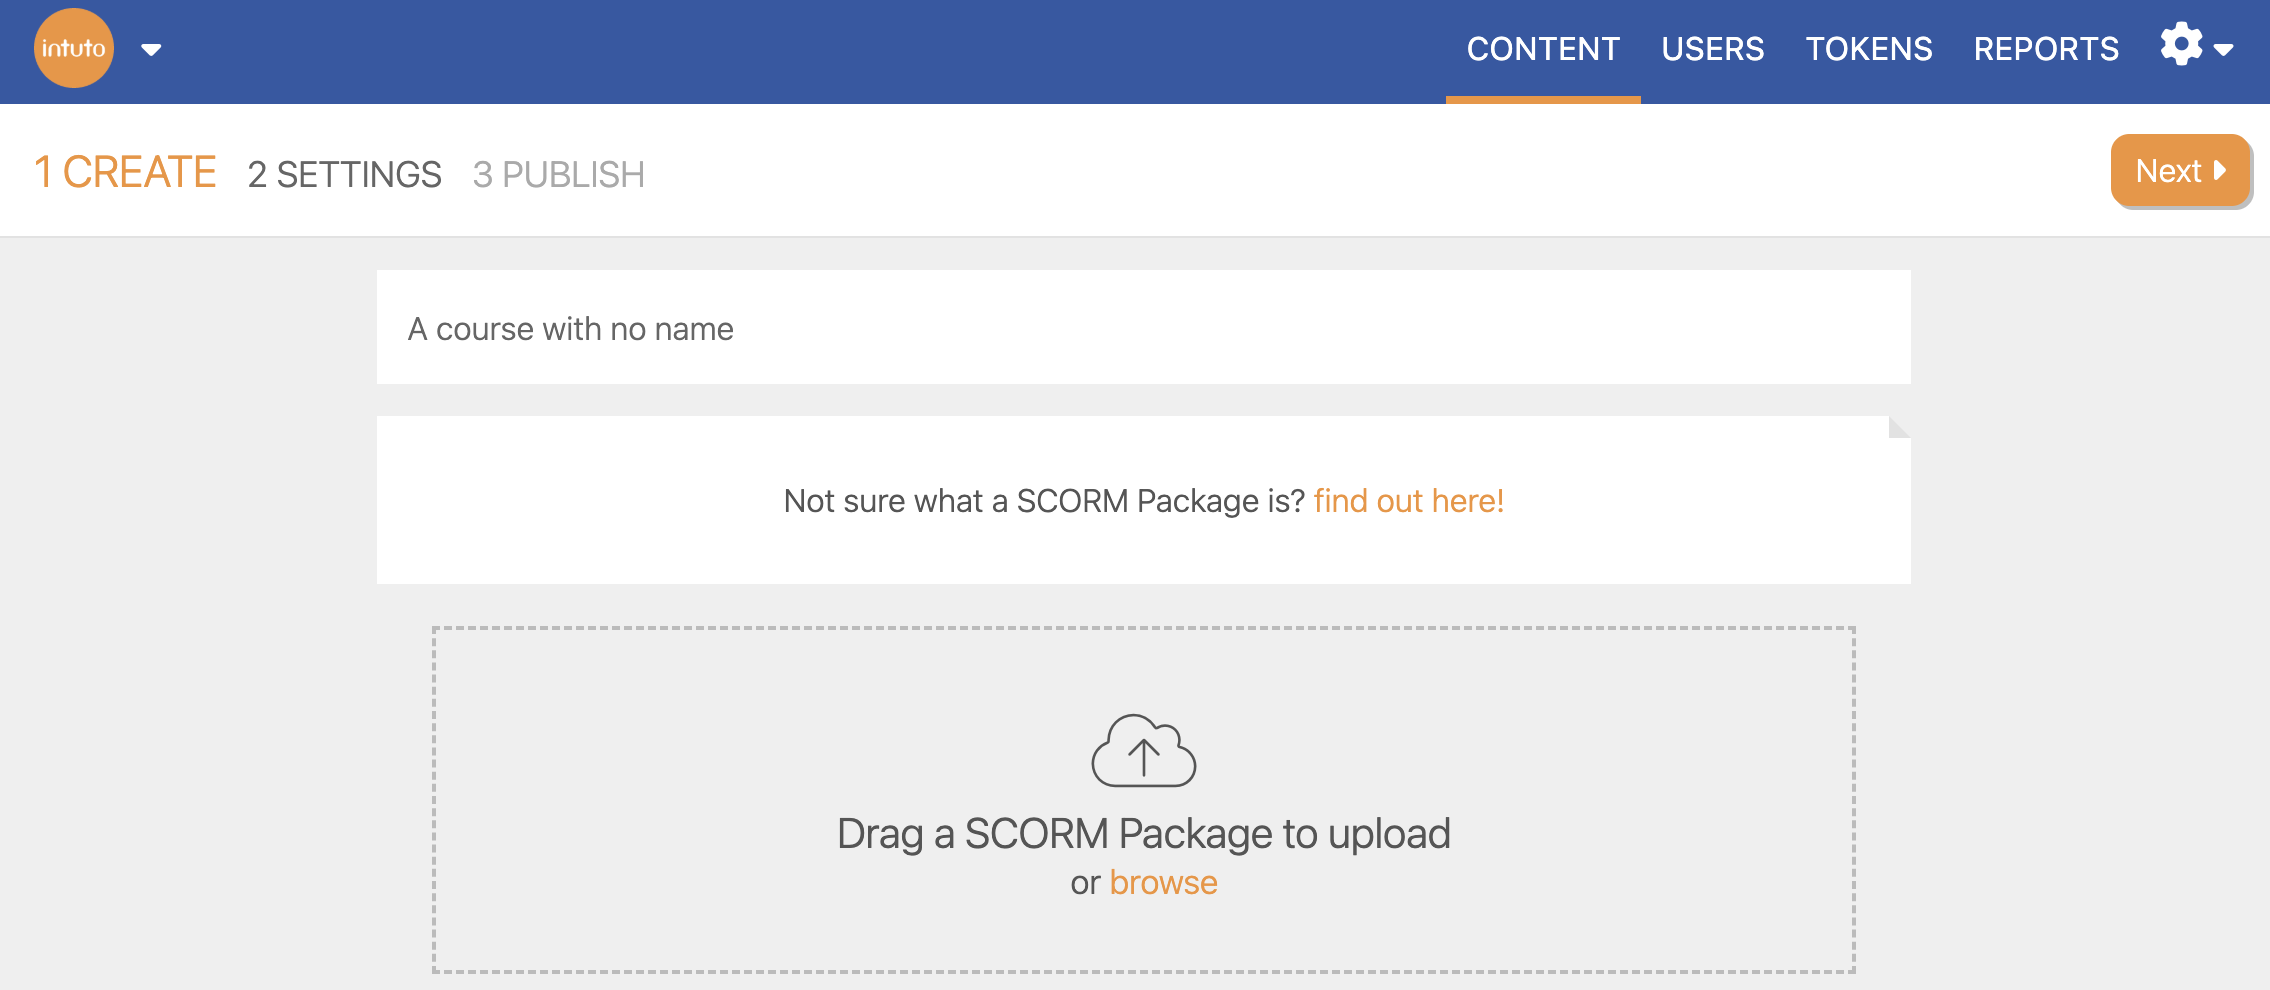Click the settings gear icon
Screen dimensions: 2270x990
click(2181, 45)
